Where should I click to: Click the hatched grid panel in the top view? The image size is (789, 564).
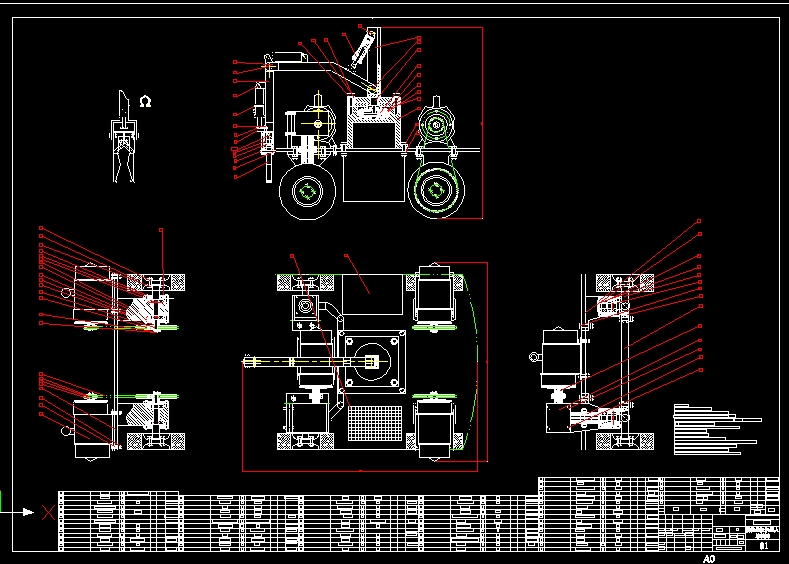tap(375, 424)
